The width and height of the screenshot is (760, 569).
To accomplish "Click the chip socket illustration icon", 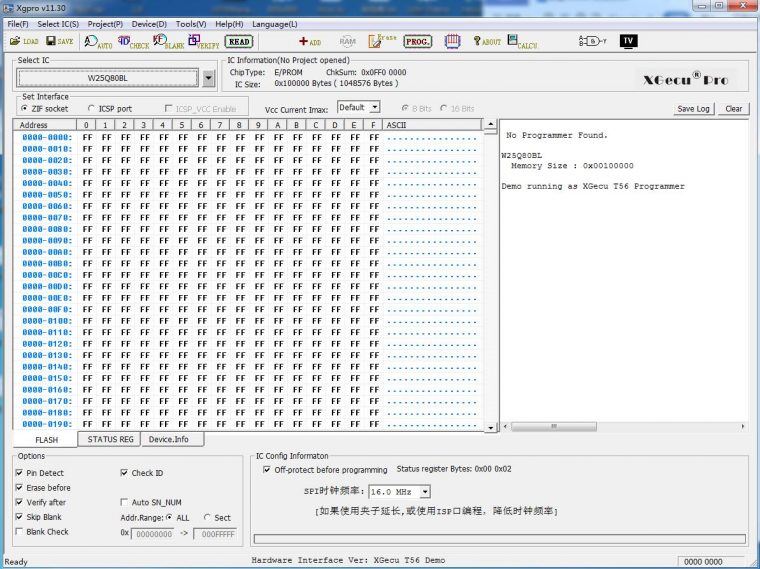I will (452, 41).
